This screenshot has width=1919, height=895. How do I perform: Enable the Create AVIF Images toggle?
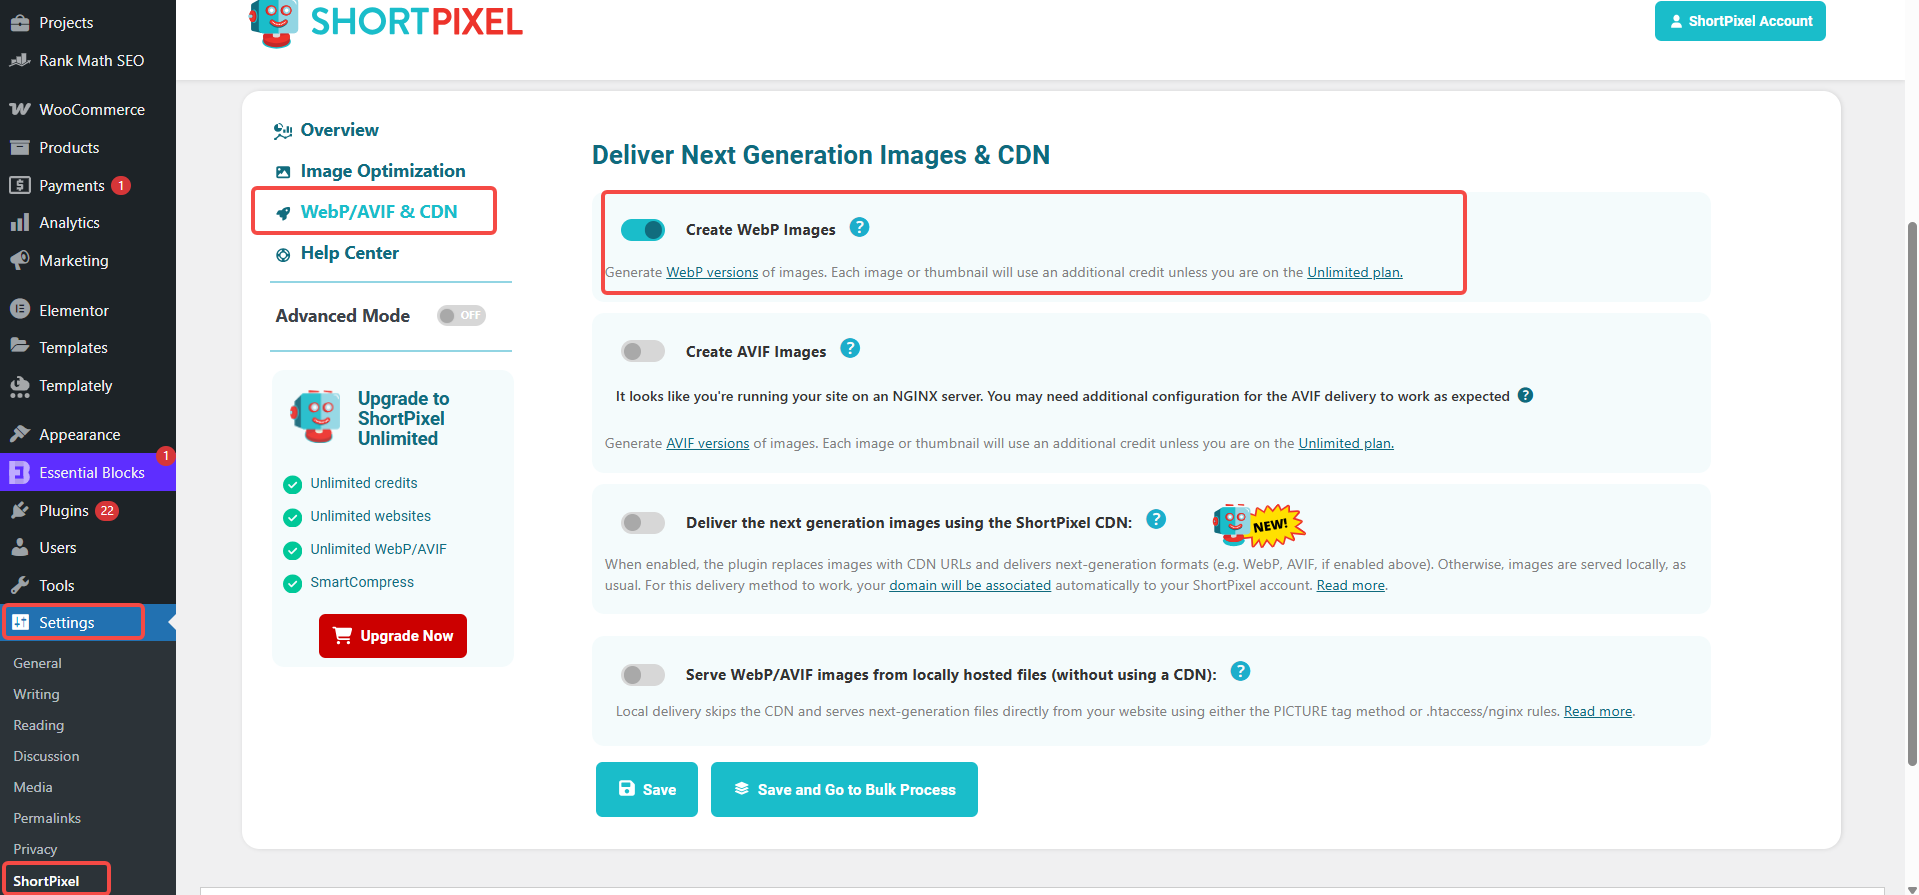[643, 351]
